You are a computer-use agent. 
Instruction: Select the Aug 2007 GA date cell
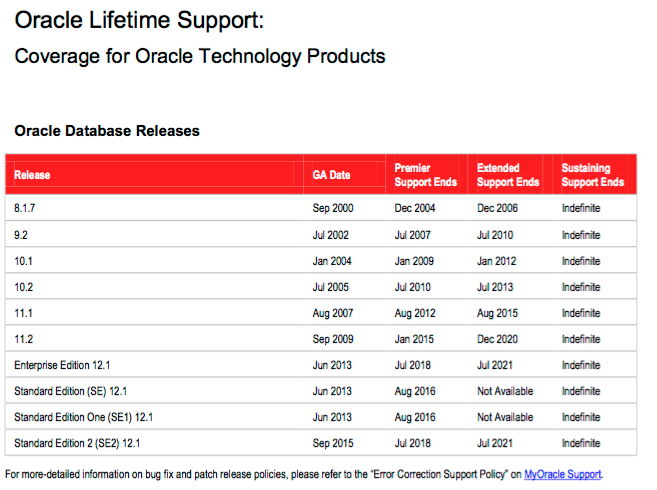click(x=333, y=313)
